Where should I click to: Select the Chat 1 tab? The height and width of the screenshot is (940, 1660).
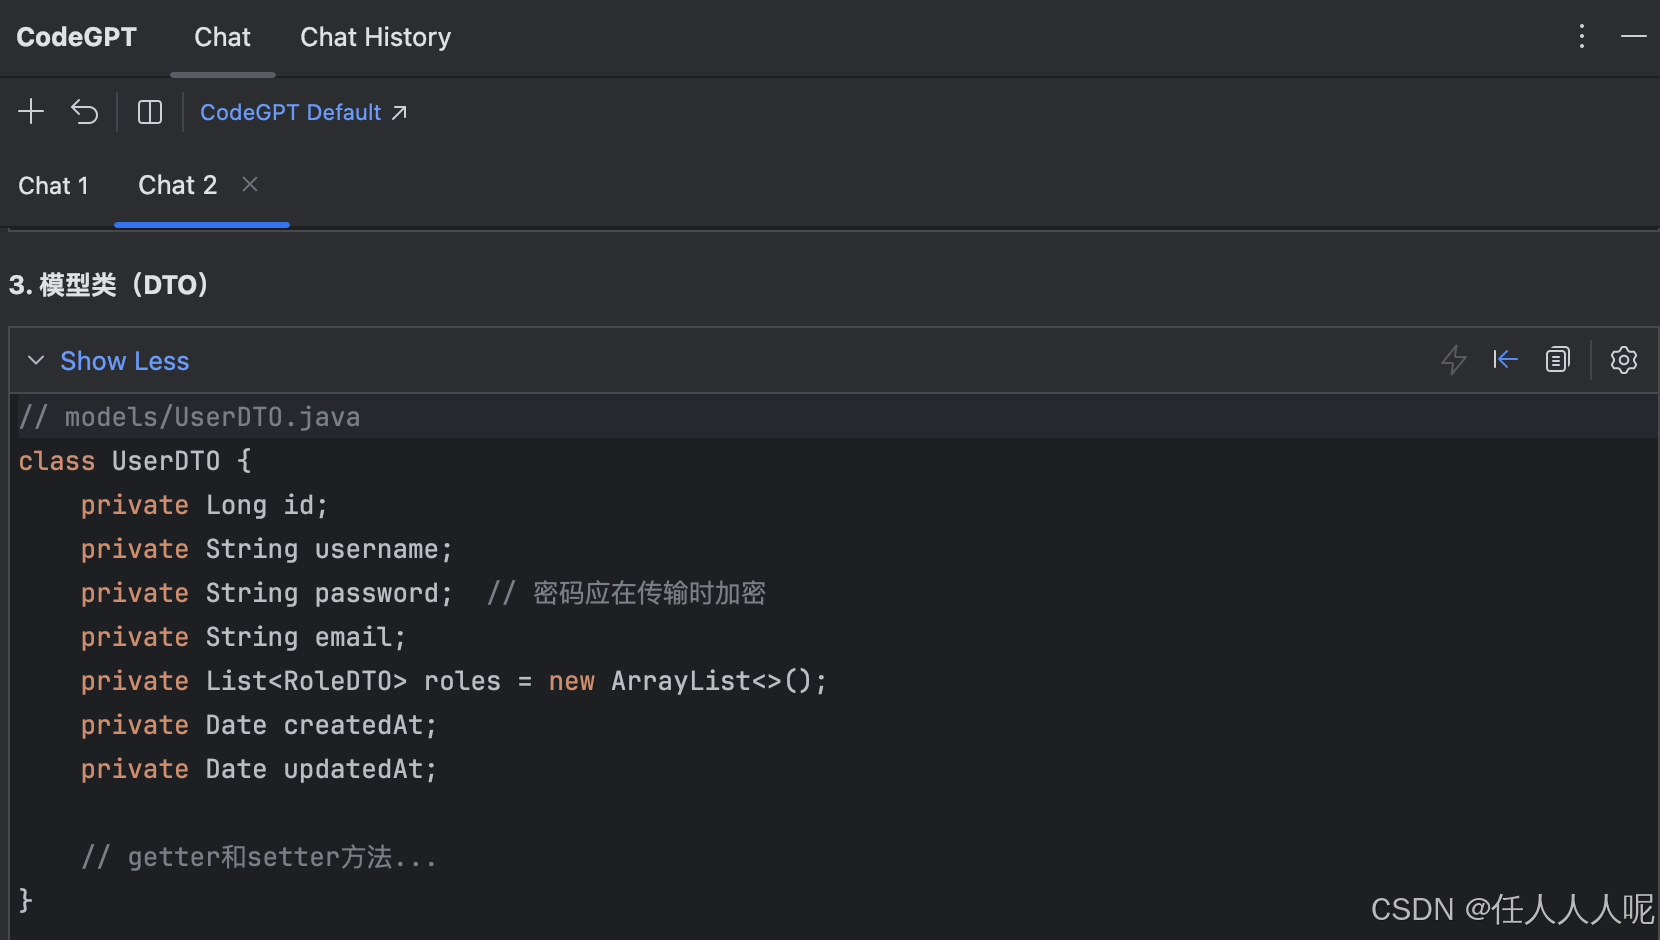(53, 185)
